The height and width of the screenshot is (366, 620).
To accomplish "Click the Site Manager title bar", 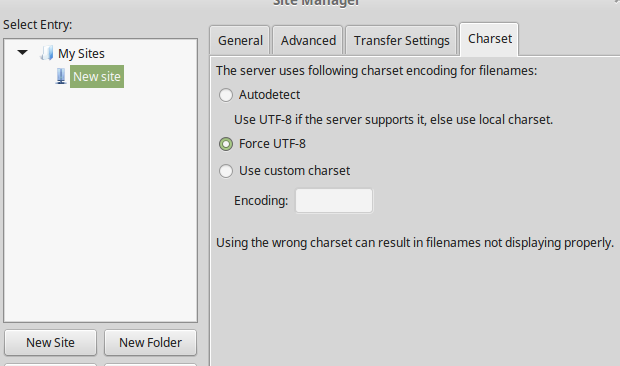I will click(316, 3).
